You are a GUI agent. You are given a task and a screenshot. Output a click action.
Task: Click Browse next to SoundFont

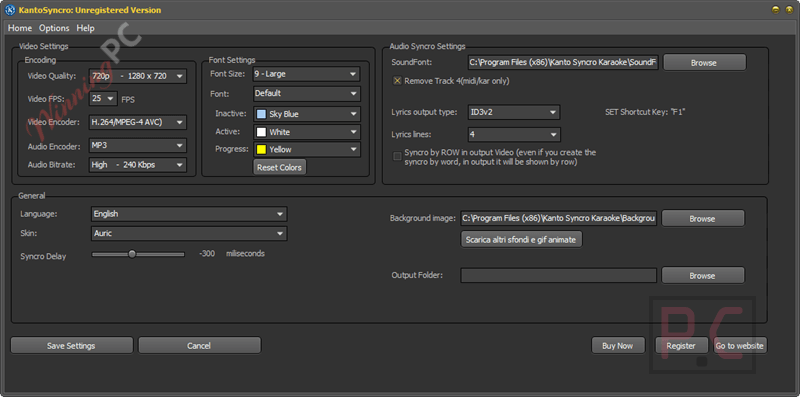pyautogui.click(x=704, y=63)
